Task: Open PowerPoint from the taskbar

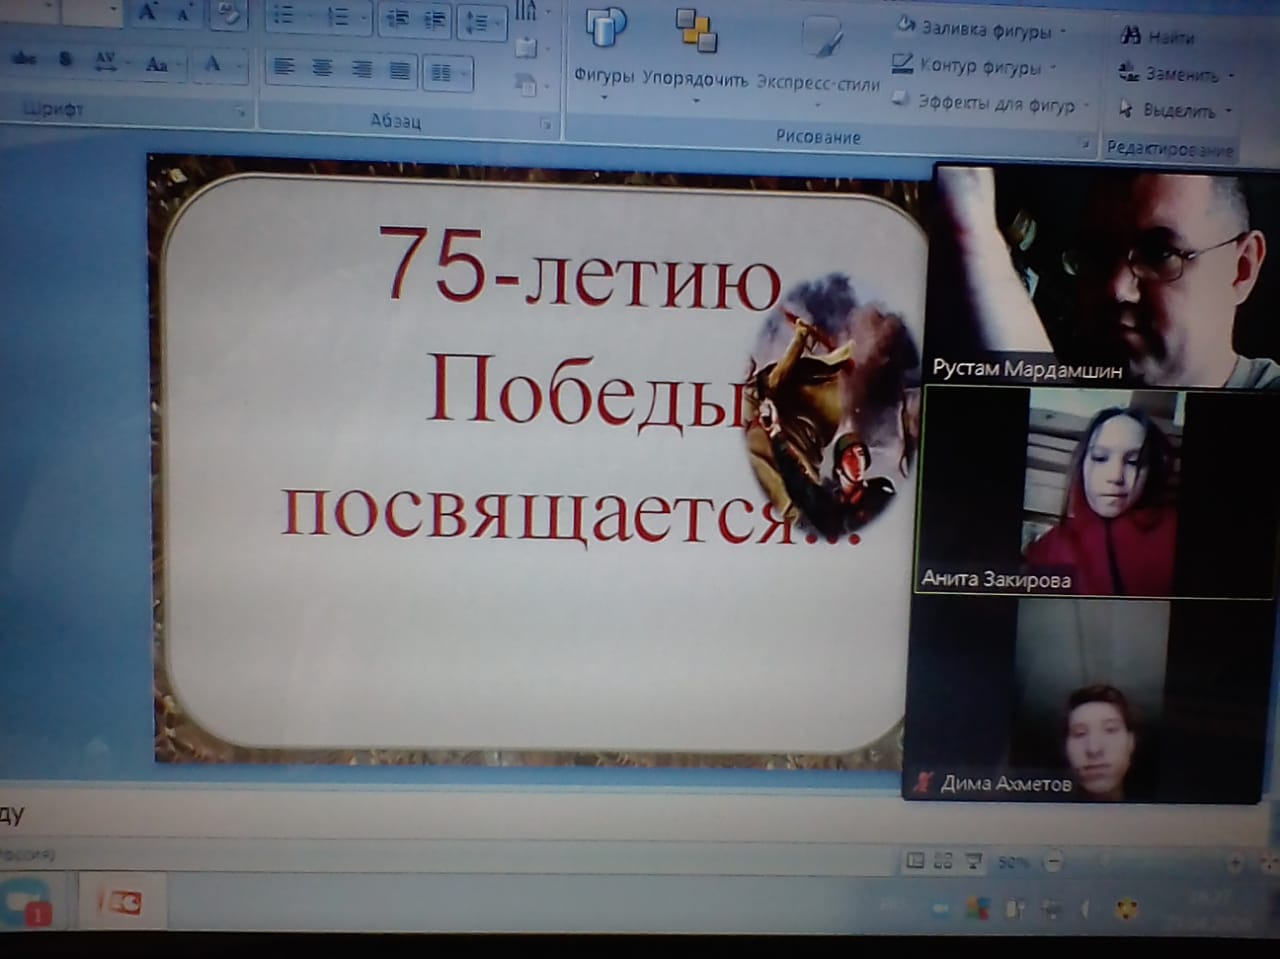Action: [122, 902]
